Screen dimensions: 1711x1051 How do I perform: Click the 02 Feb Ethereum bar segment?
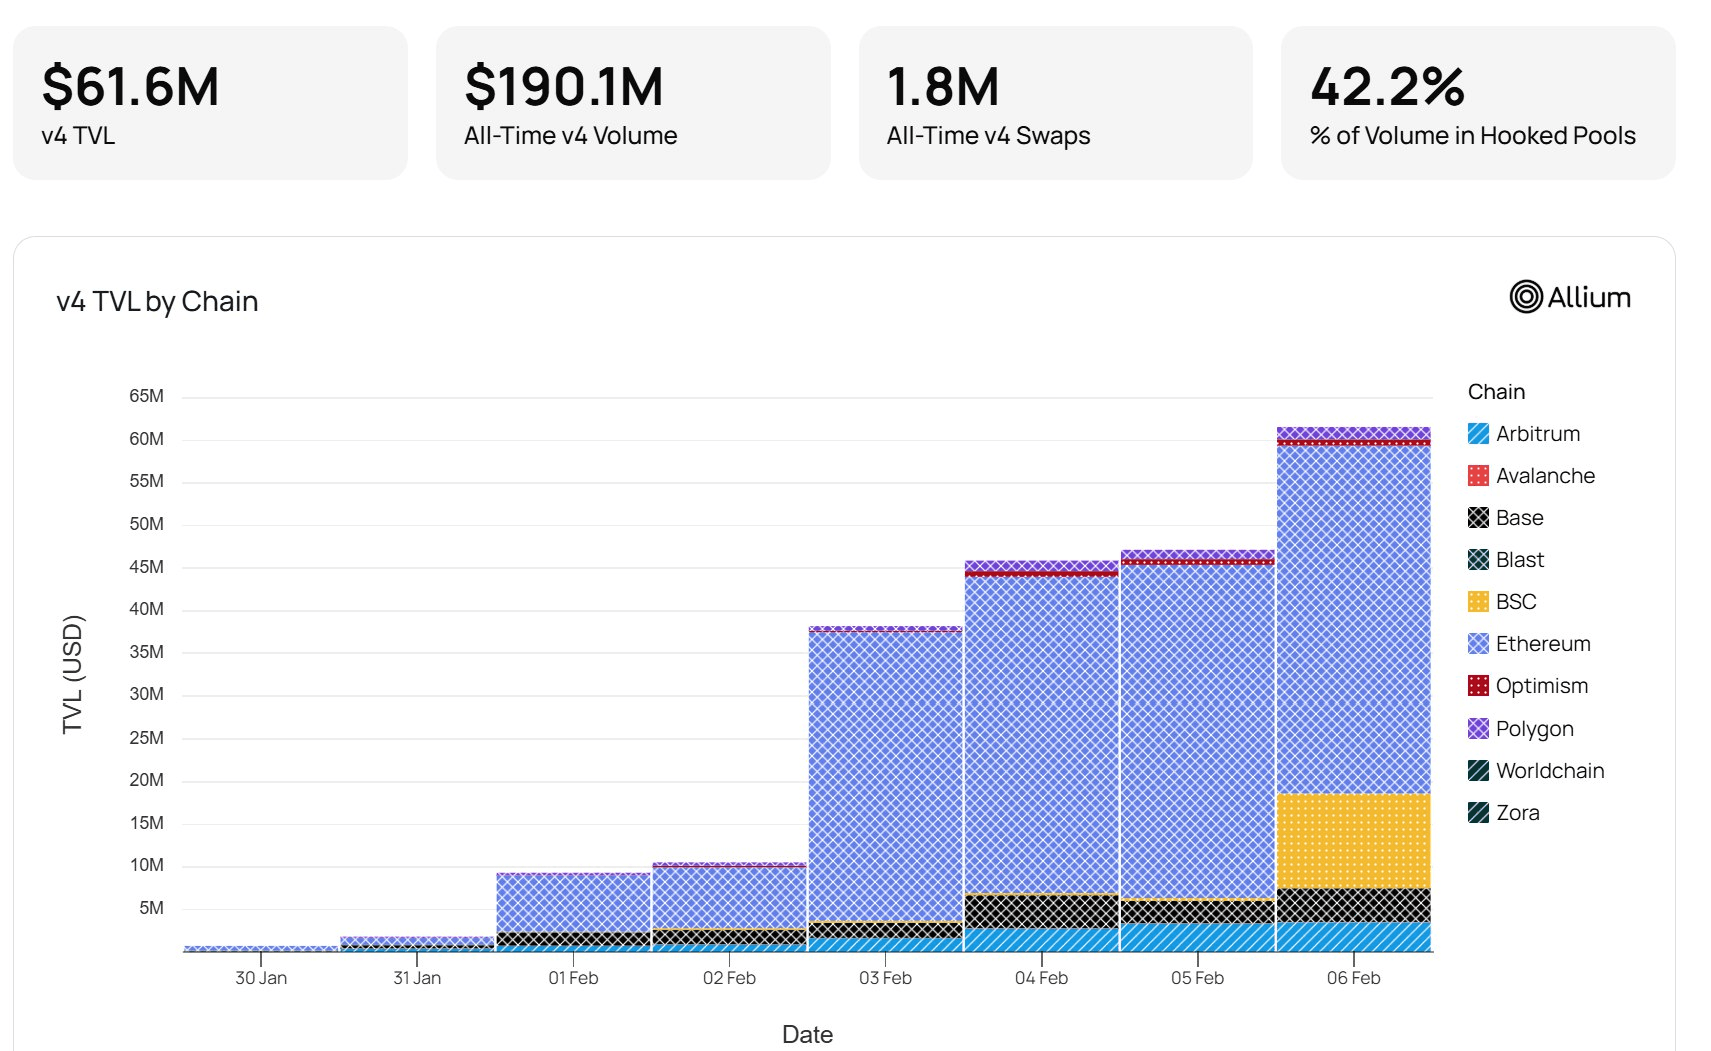(x=729, y=898)
